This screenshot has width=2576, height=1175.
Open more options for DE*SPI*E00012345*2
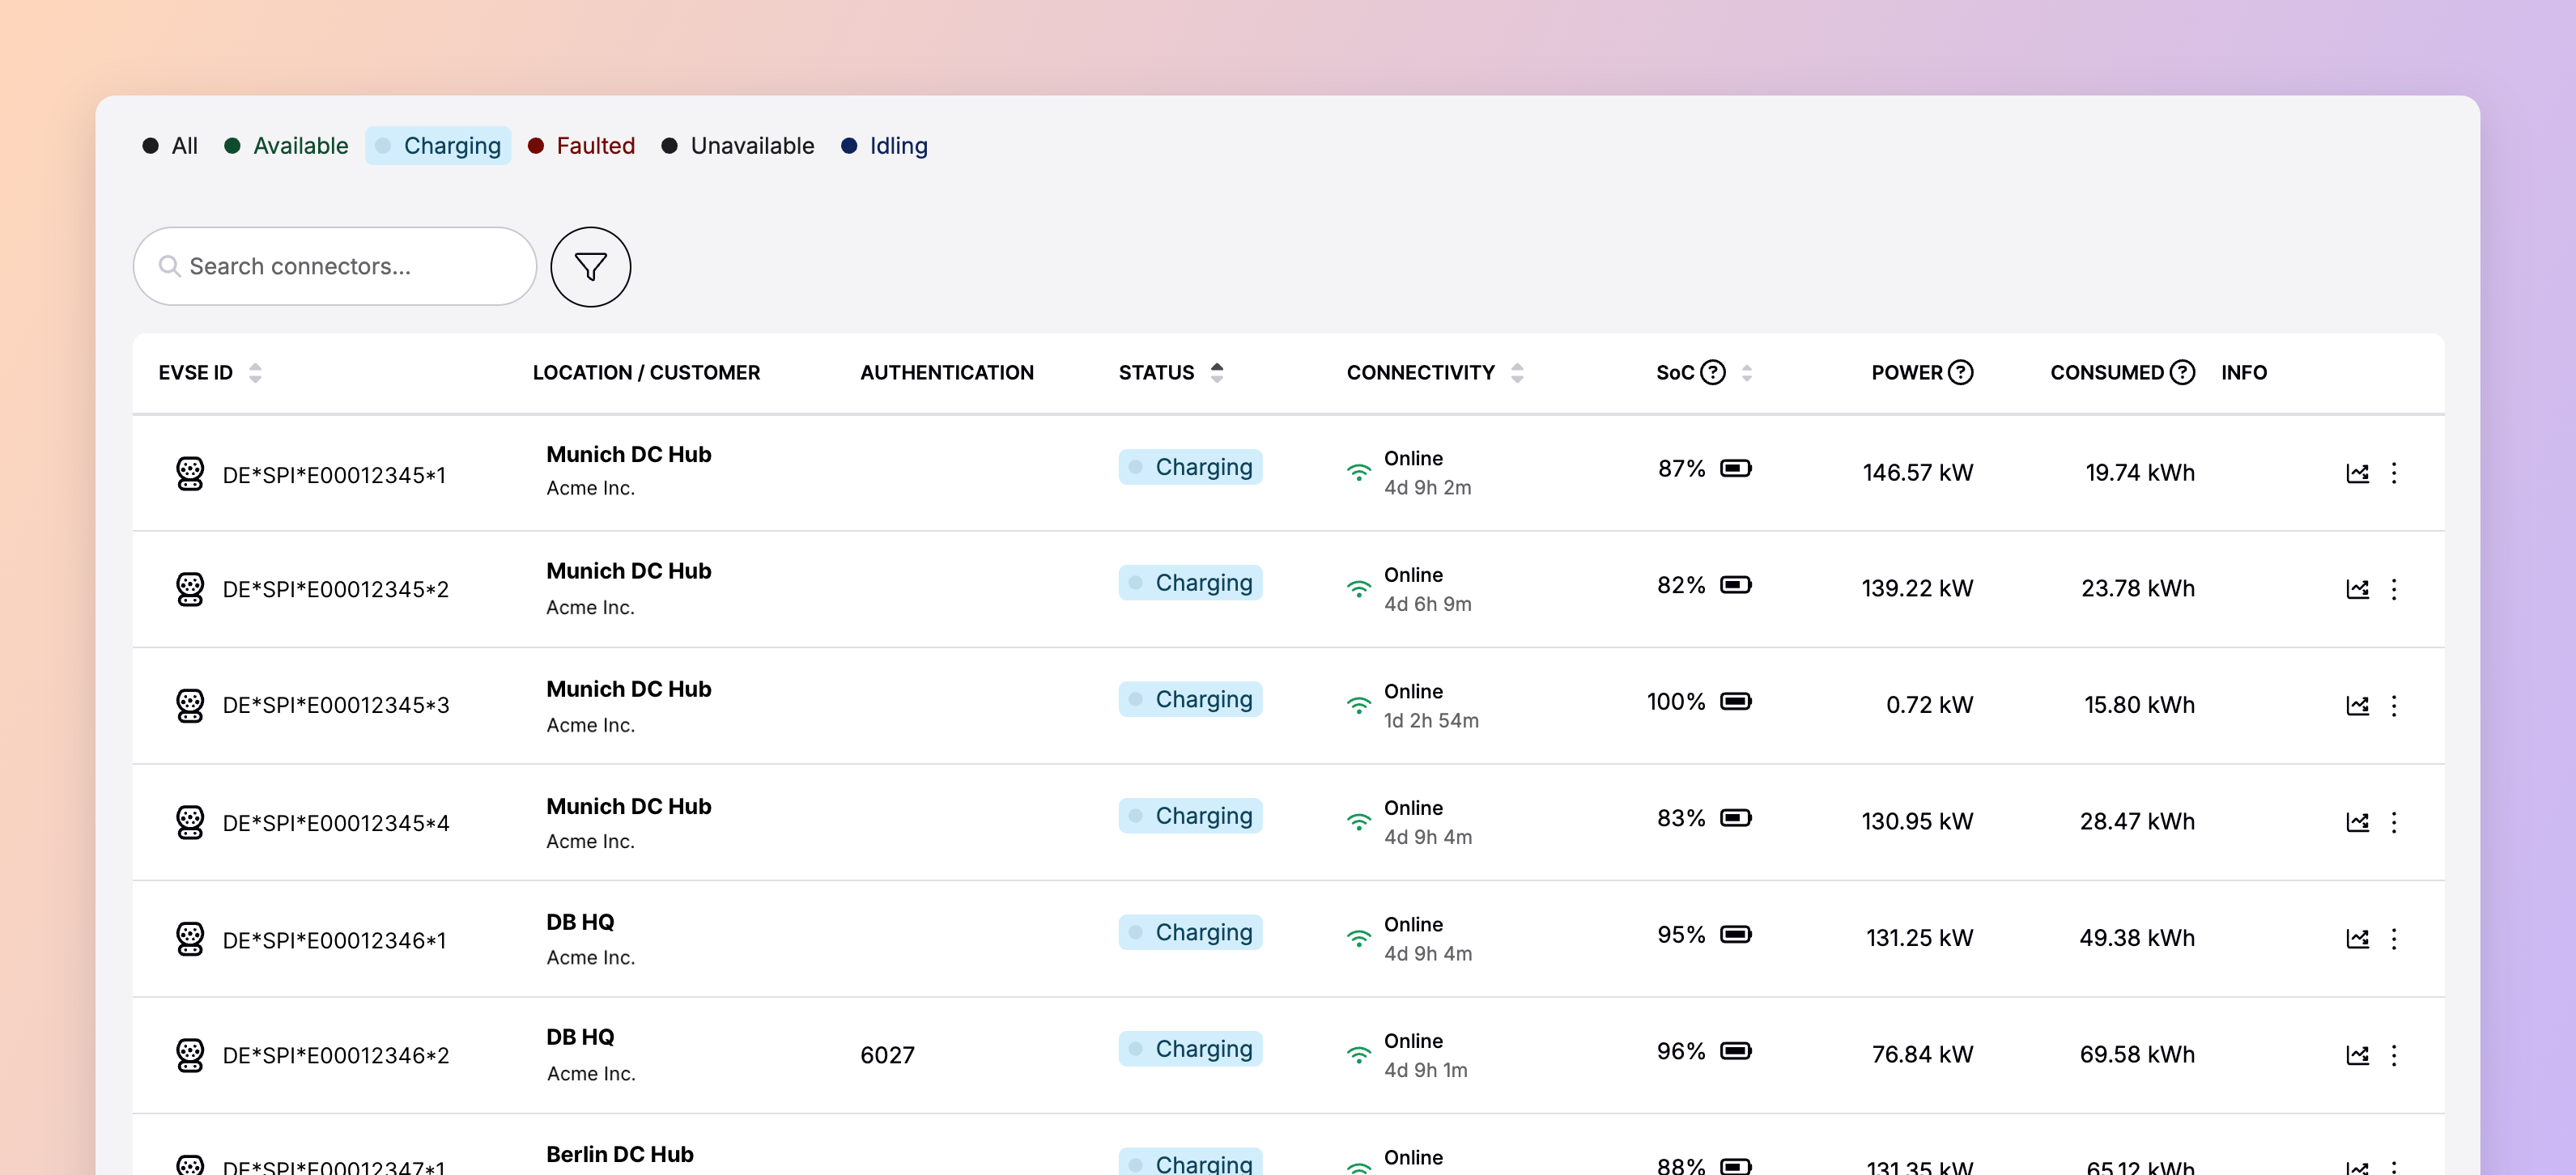tap(2393, 589)
